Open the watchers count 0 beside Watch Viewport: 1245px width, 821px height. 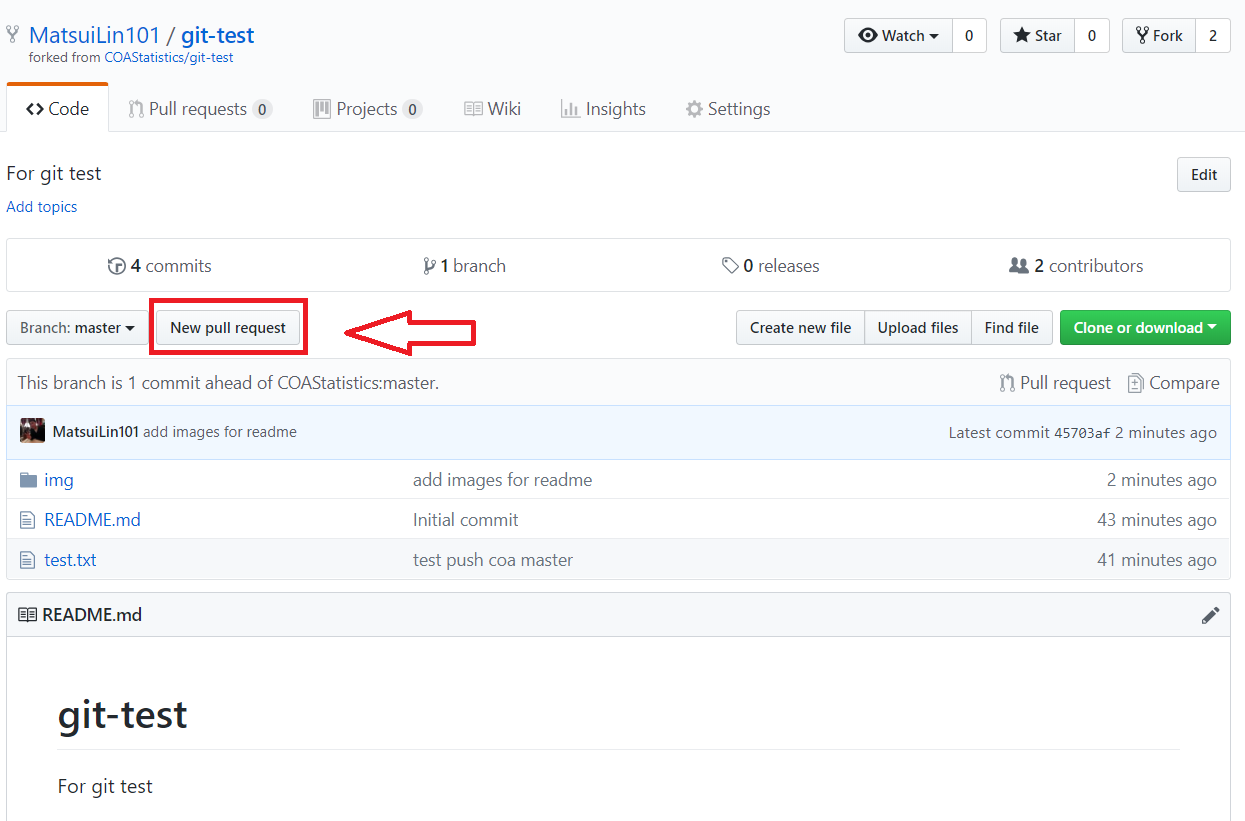coord(969,35)
